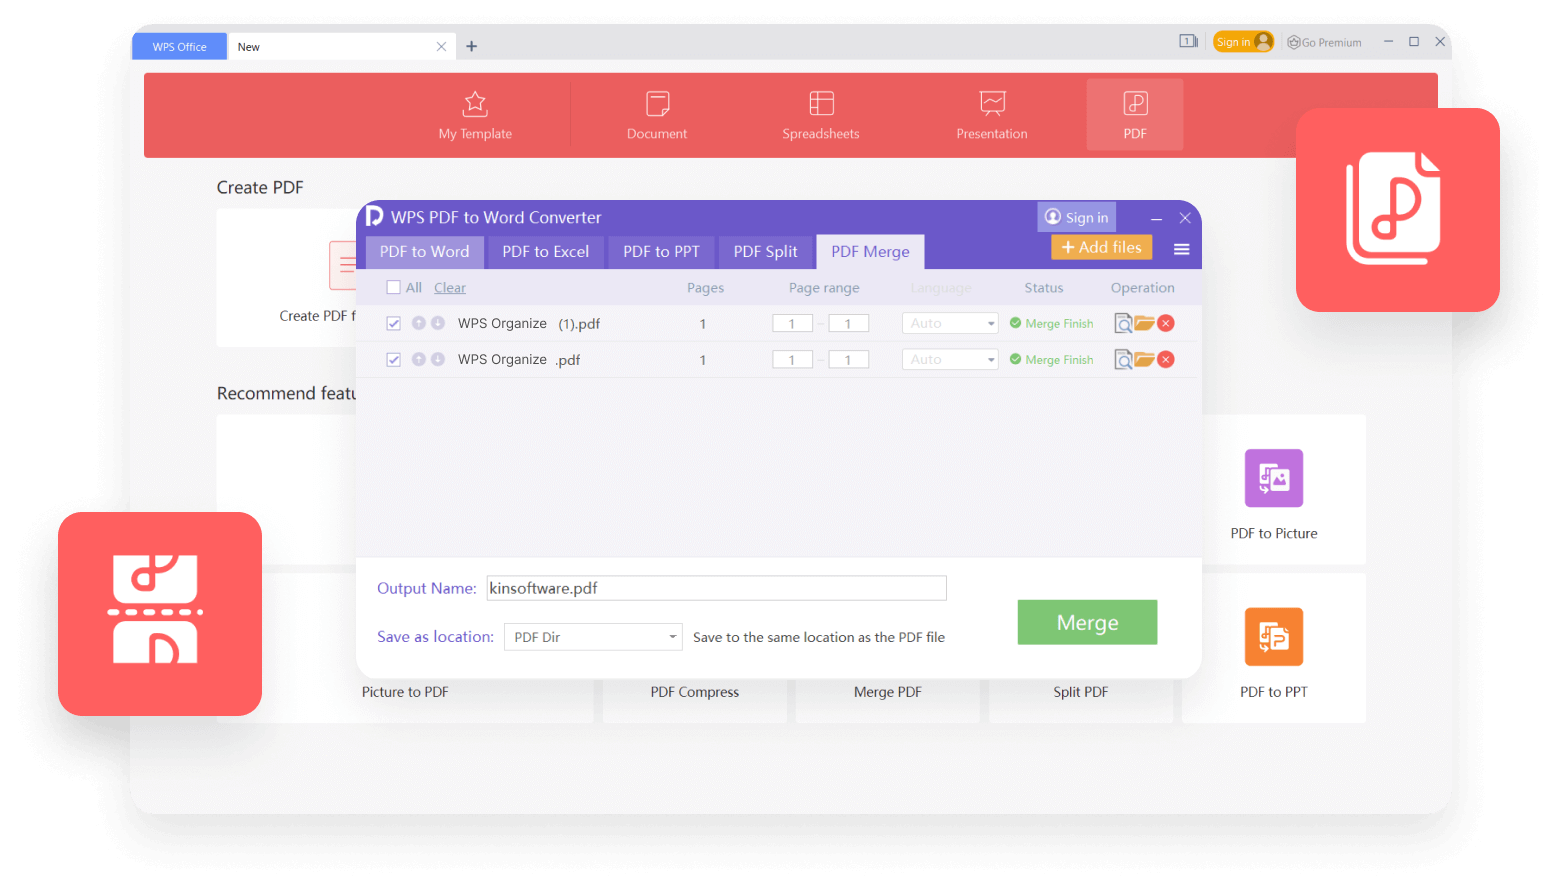Click the Output Name text field
This screenshot has width=1558, height=886.
[716, 588]
